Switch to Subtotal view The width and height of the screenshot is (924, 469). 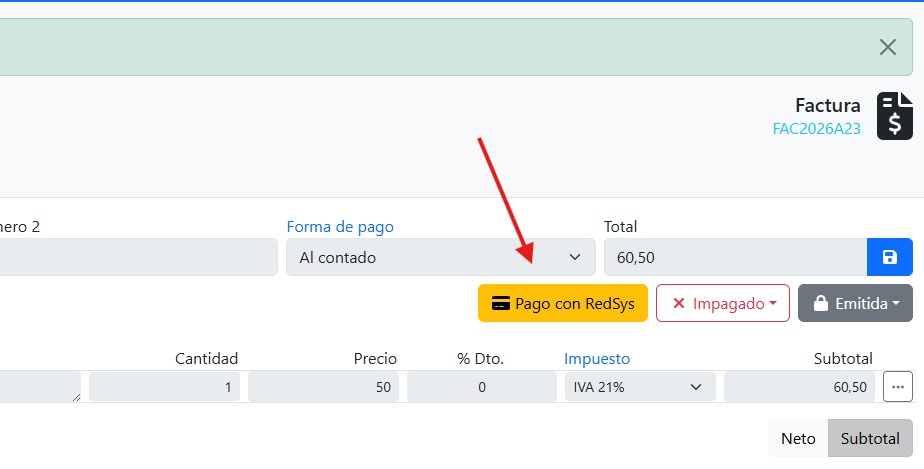pos(870,438)
